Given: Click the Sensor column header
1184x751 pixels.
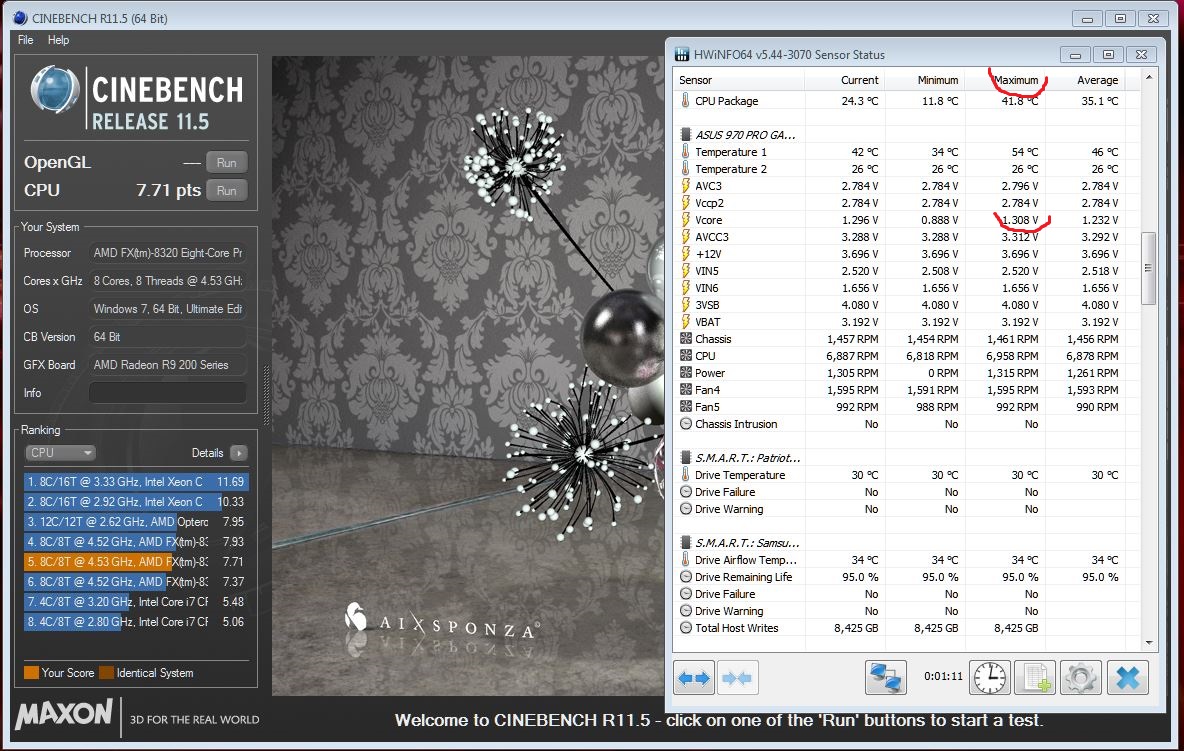Looking at the screenshot, I should point(739,79).
